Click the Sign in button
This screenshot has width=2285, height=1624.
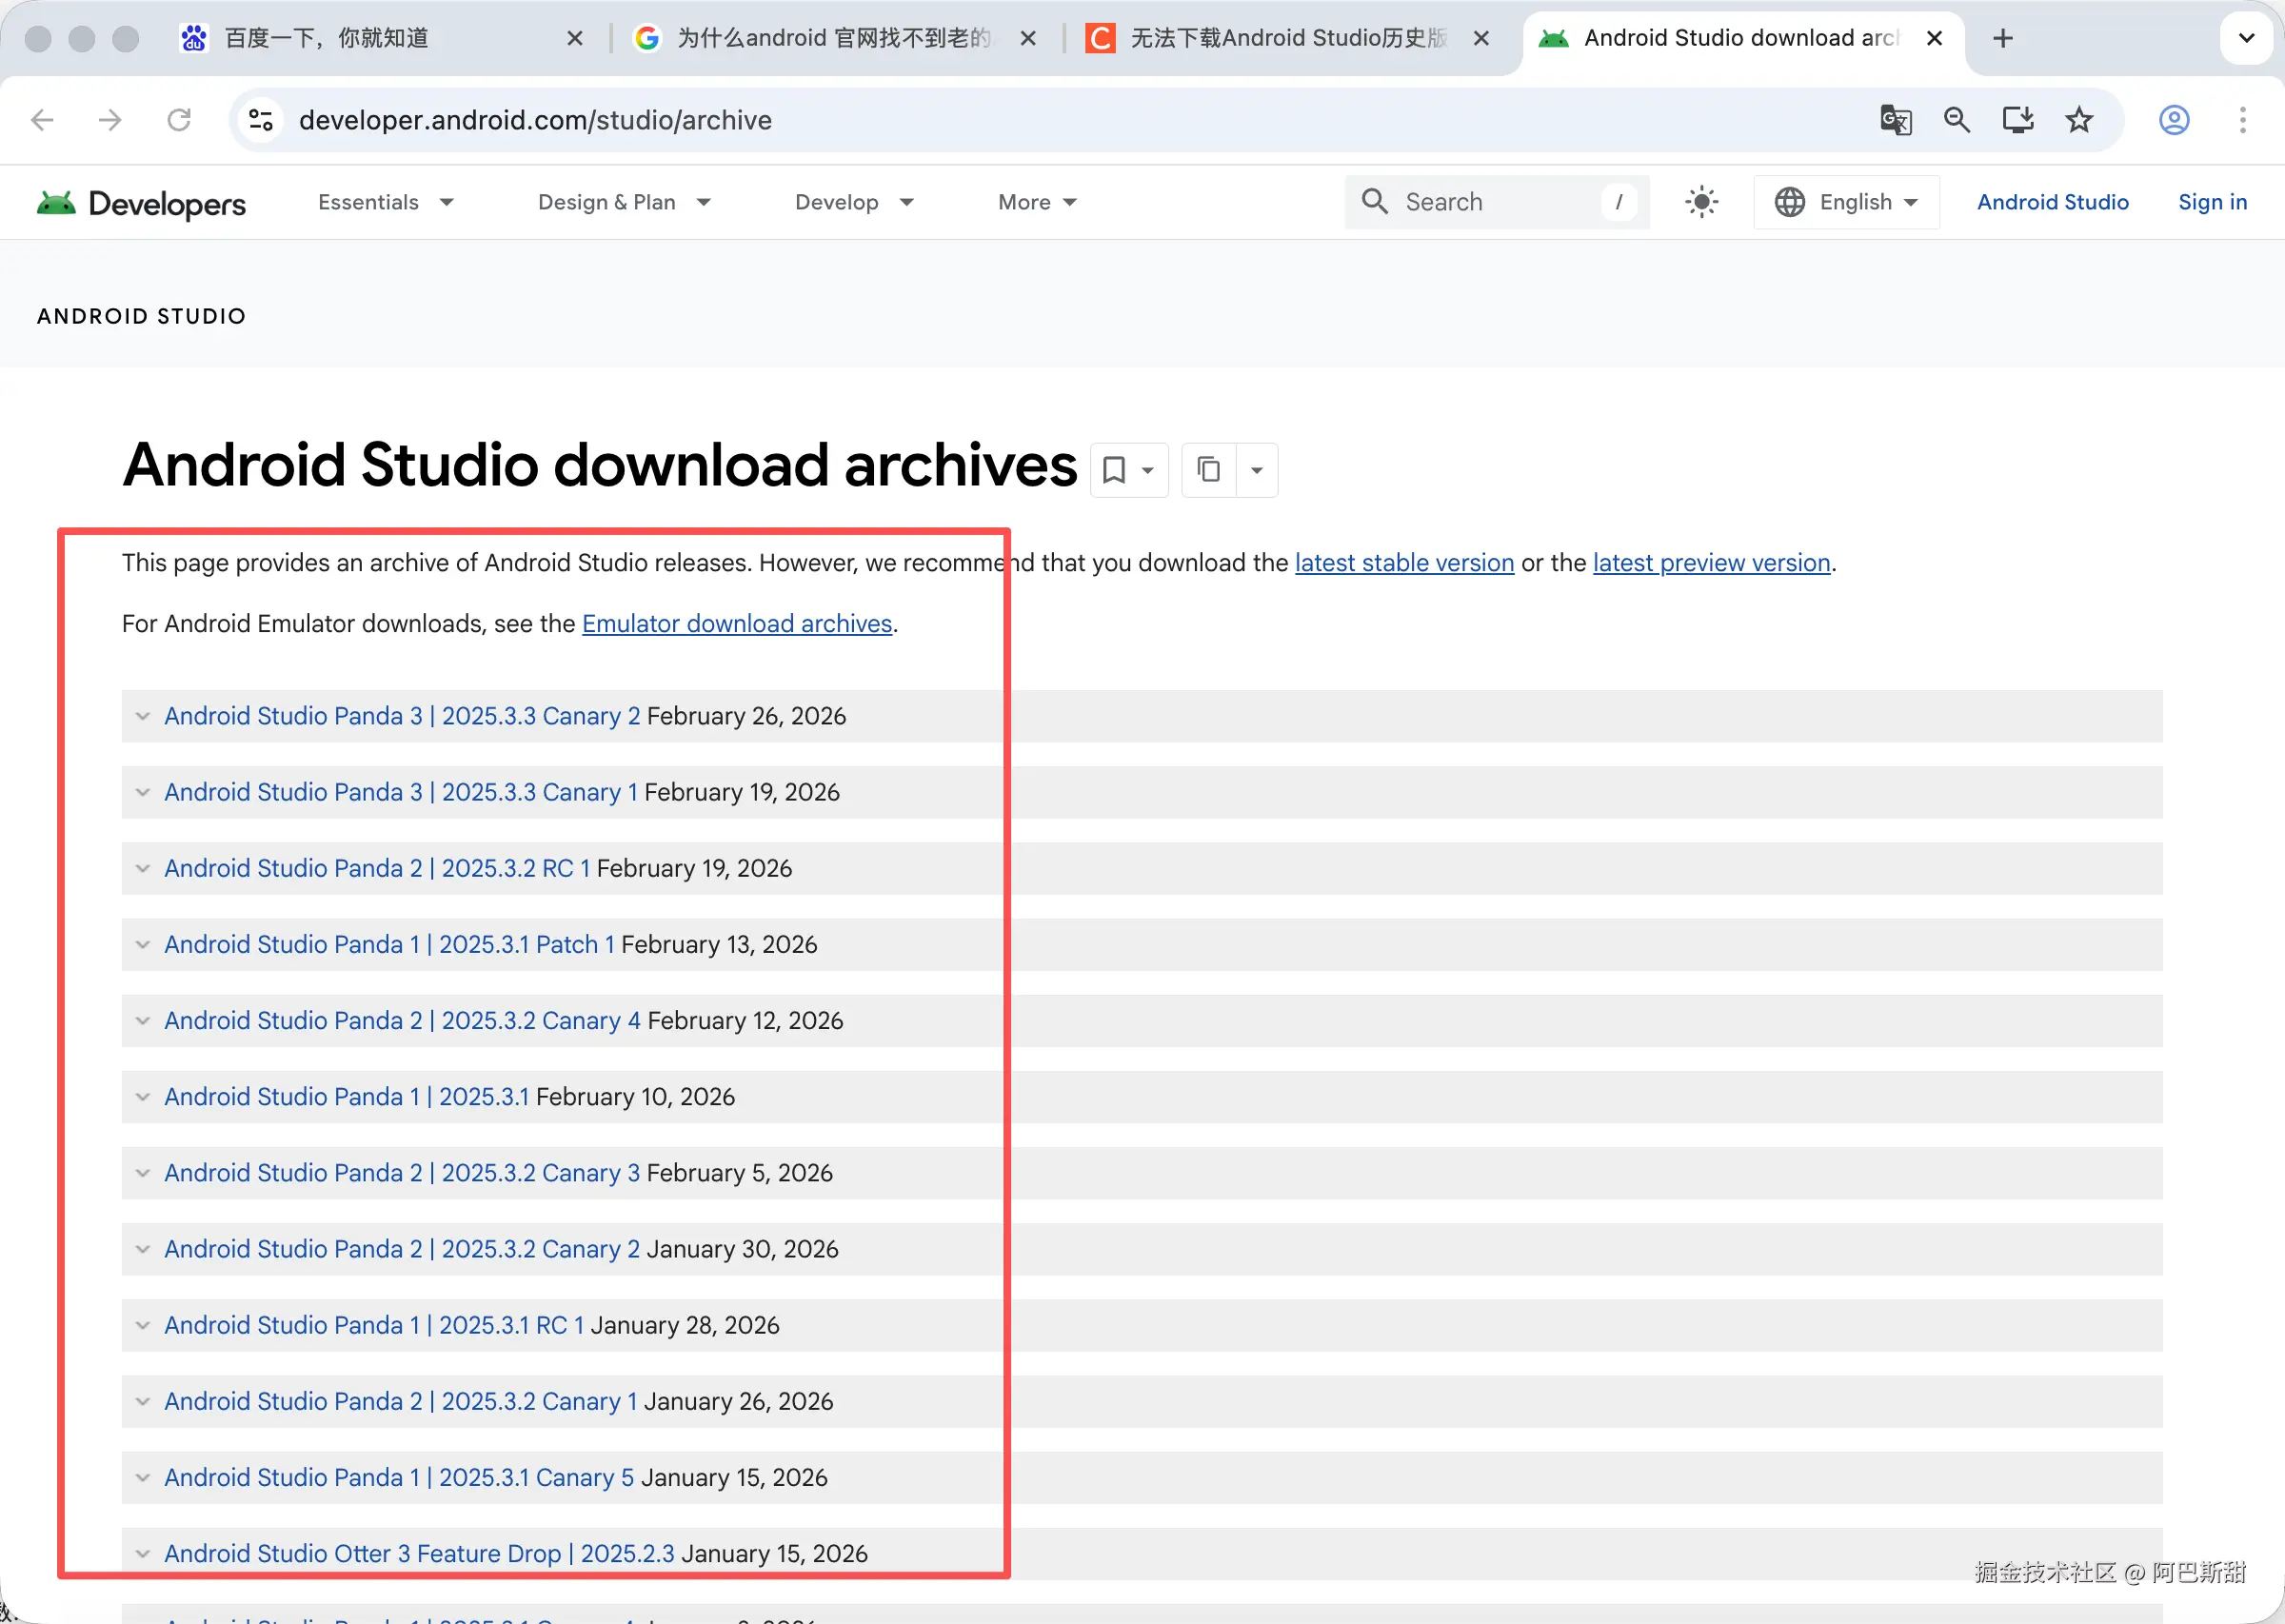[2212, 202]
